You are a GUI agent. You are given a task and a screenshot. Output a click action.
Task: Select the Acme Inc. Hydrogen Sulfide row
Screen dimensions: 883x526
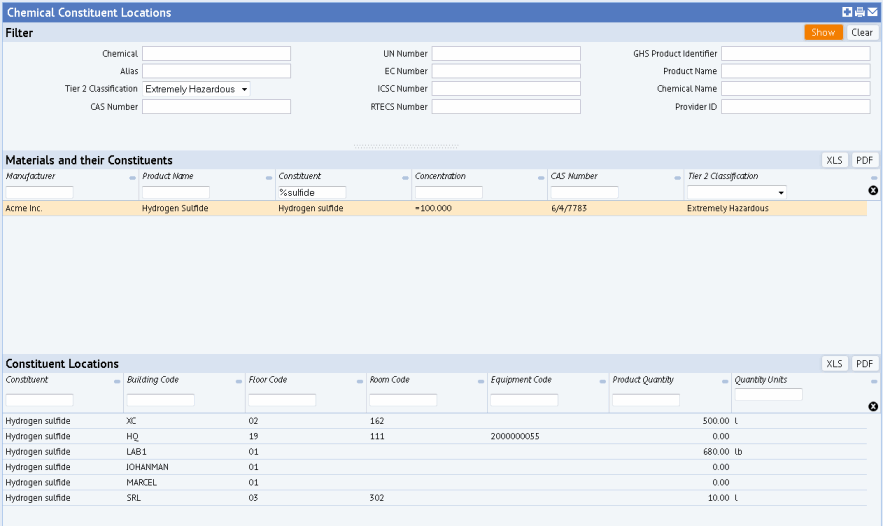(435, 208)
